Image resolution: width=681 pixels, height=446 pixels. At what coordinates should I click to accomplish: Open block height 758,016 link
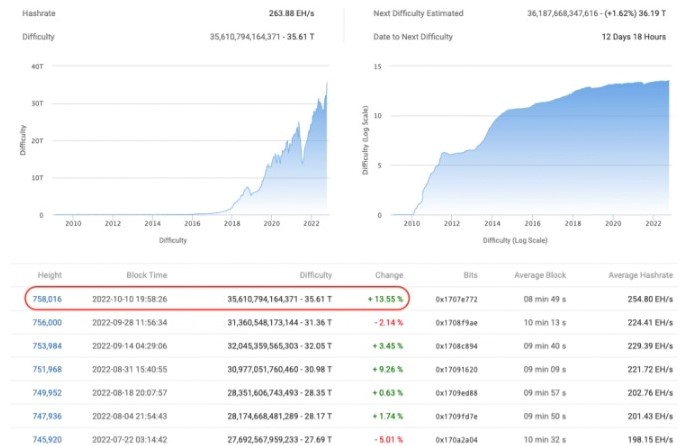[x=49, y=298]
